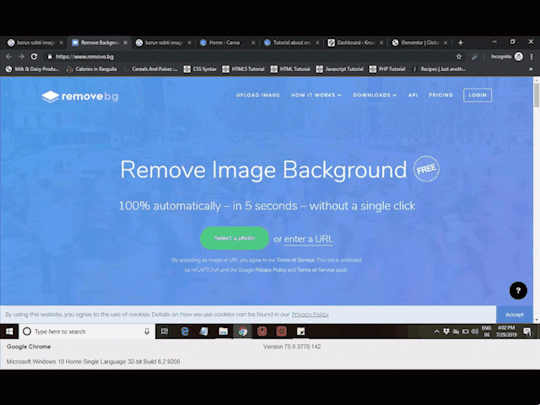Close the Home - Canva tab
Image resolution: width=540 pixels, height=405 pixels.
(253, 43)
